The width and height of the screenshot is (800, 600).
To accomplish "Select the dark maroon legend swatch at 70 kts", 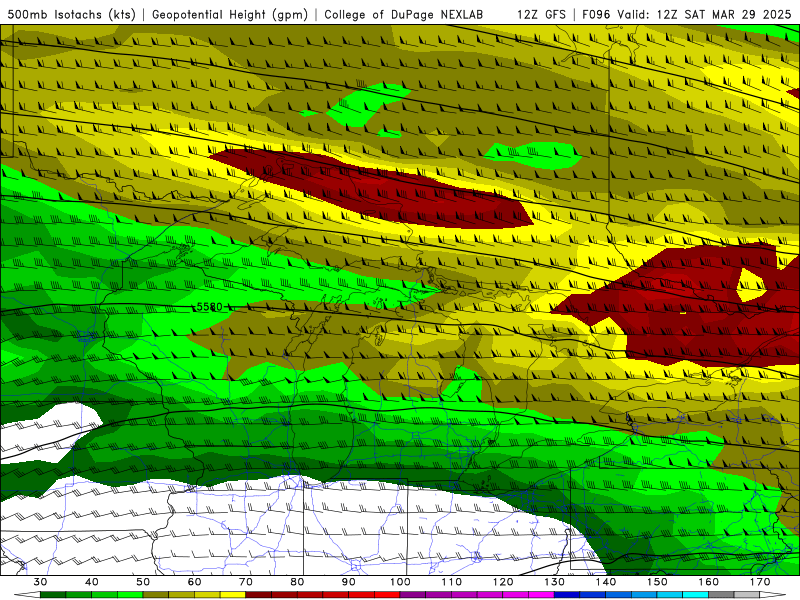I will click(x=259, y=595).
